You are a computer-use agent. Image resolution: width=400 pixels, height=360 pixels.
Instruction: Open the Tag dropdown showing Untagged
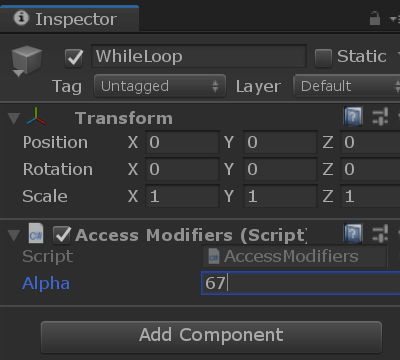pyautogui.click(x=160, y=86)
